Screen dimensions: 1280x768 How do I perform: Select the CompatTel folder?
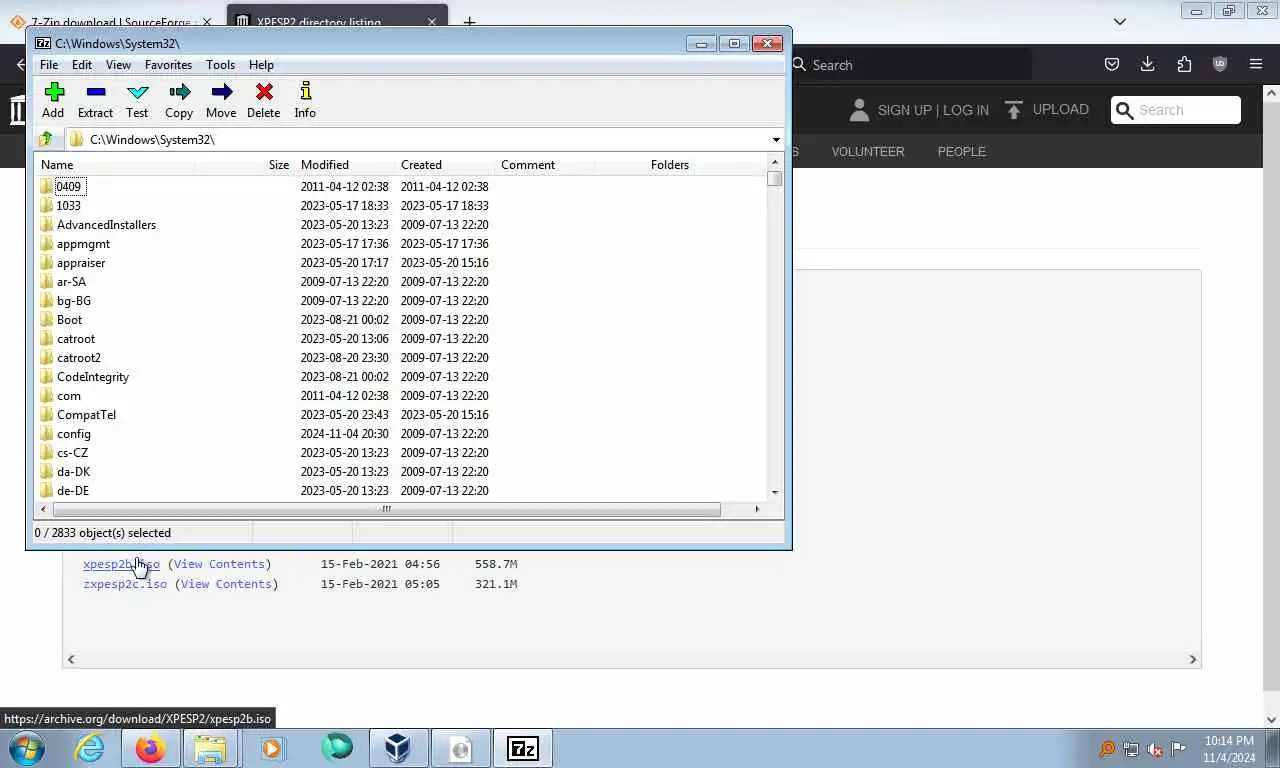[86, 415]
